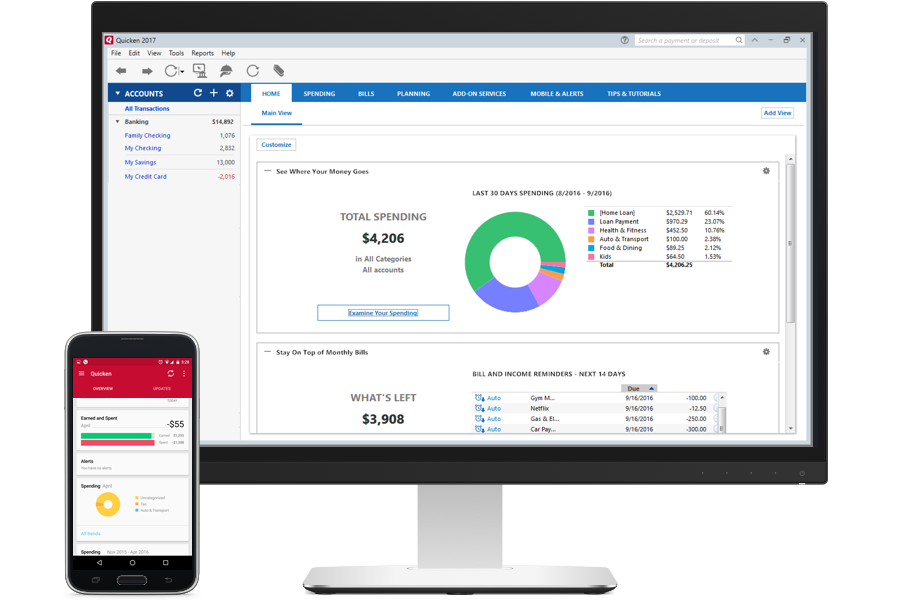The image size is (920, 600).
Task: Open the Tools menu
Action: coord(177,53)
